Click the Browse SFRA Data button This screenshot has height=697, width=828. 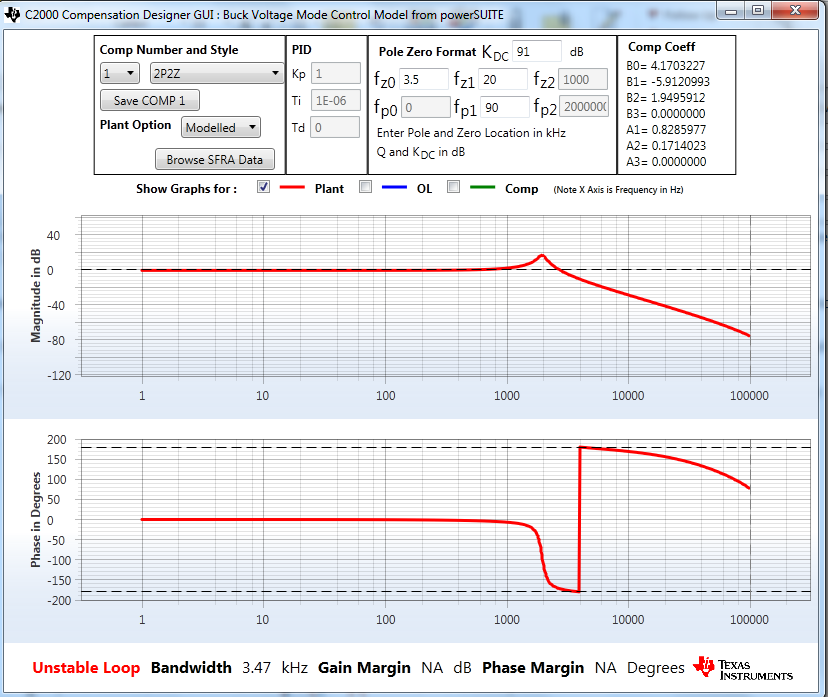point(214,159)
